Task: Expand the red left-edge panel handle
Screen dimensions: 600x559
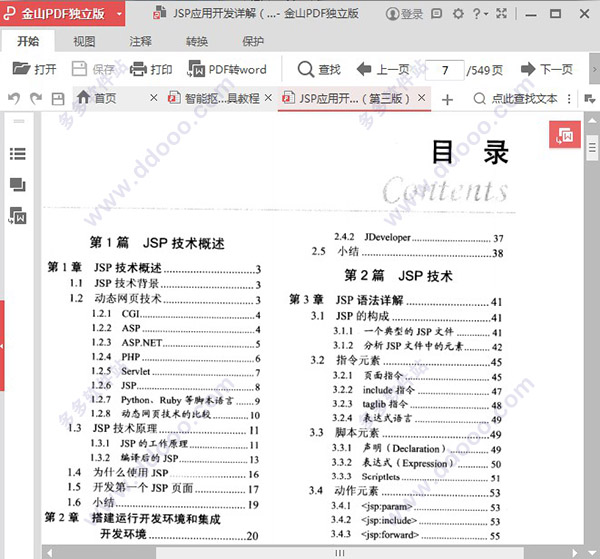Action: pos(2,346)
